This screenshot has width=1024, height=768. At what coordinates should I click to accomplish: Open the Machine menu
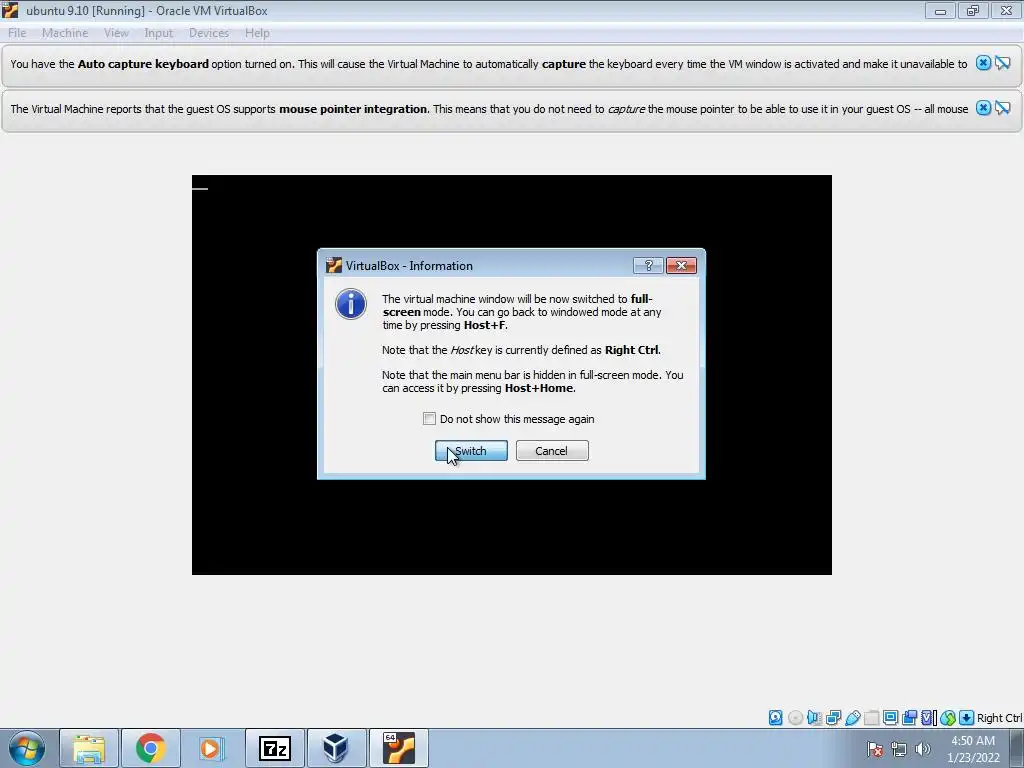tap(65, 33)
